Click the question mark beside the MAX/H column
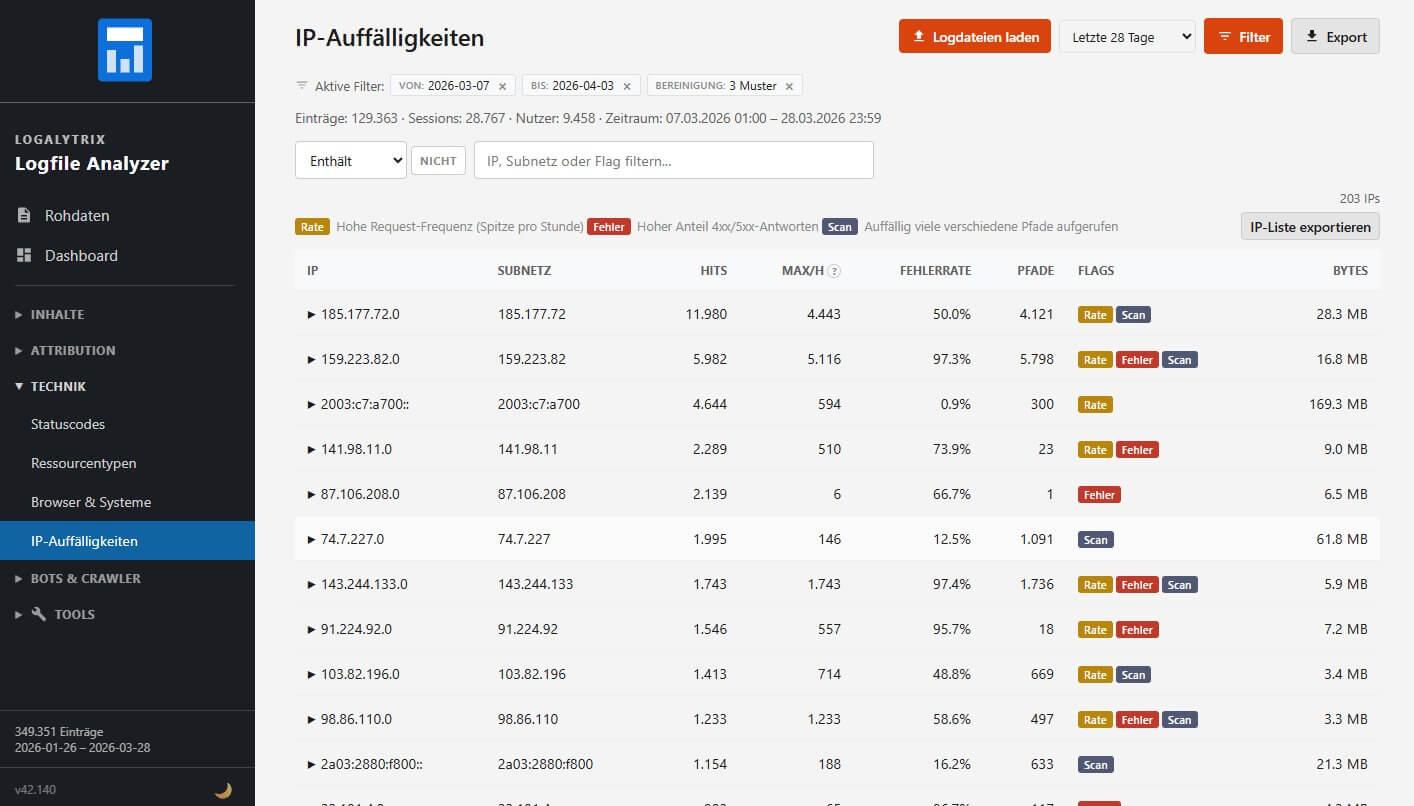 [x=834, y=270]
